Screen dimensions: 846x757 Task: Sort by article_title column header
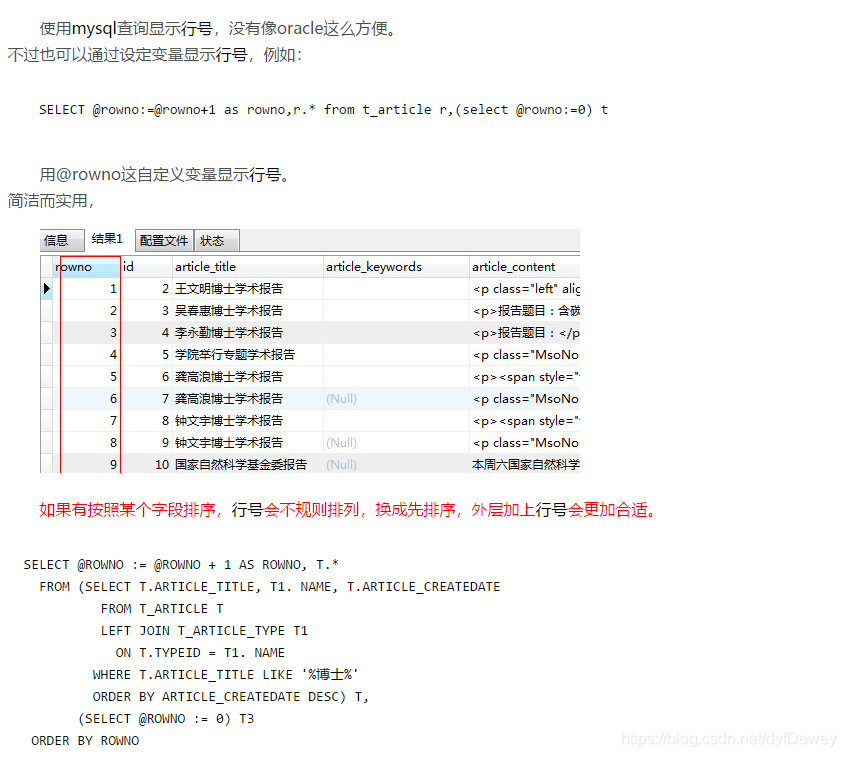click(248, 267)
